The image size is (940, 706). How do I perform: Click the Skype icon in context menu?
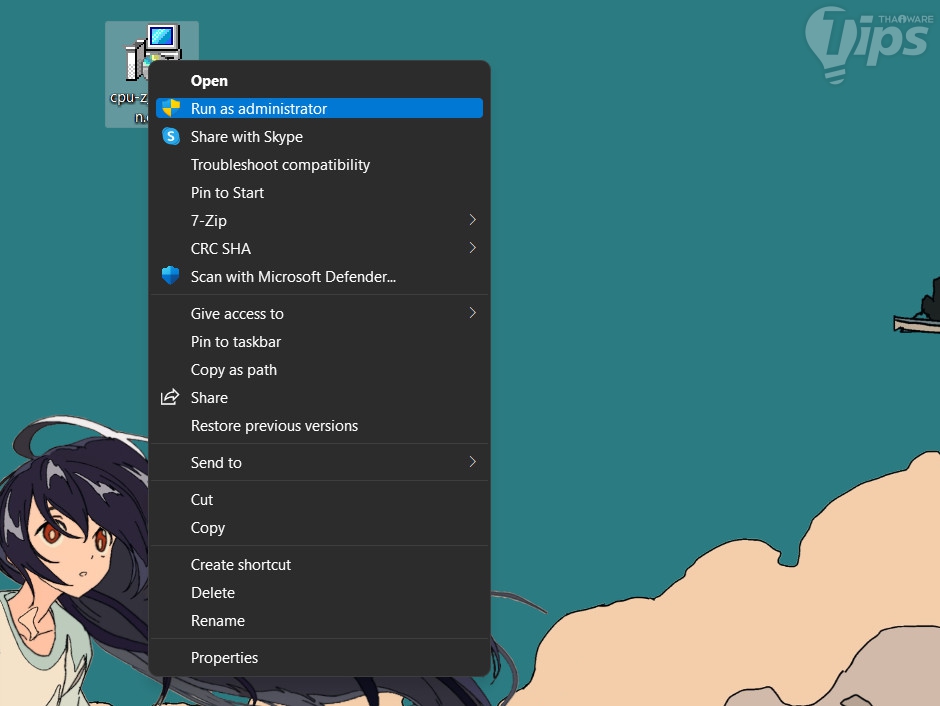pos(171,137)
